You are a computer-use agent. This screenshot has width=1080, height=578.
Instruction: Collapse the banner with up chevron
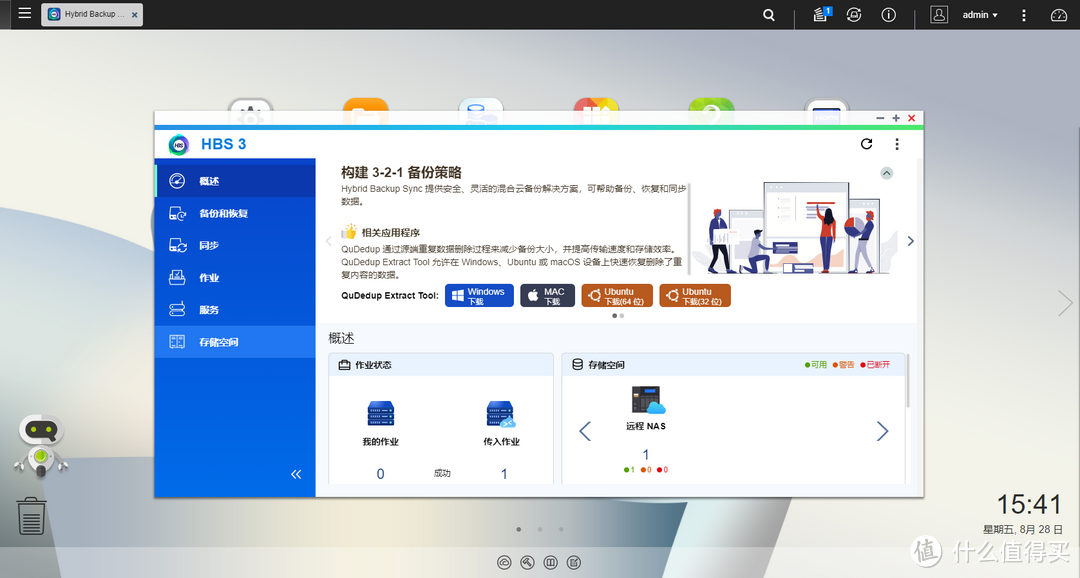[x=886, y=173]
